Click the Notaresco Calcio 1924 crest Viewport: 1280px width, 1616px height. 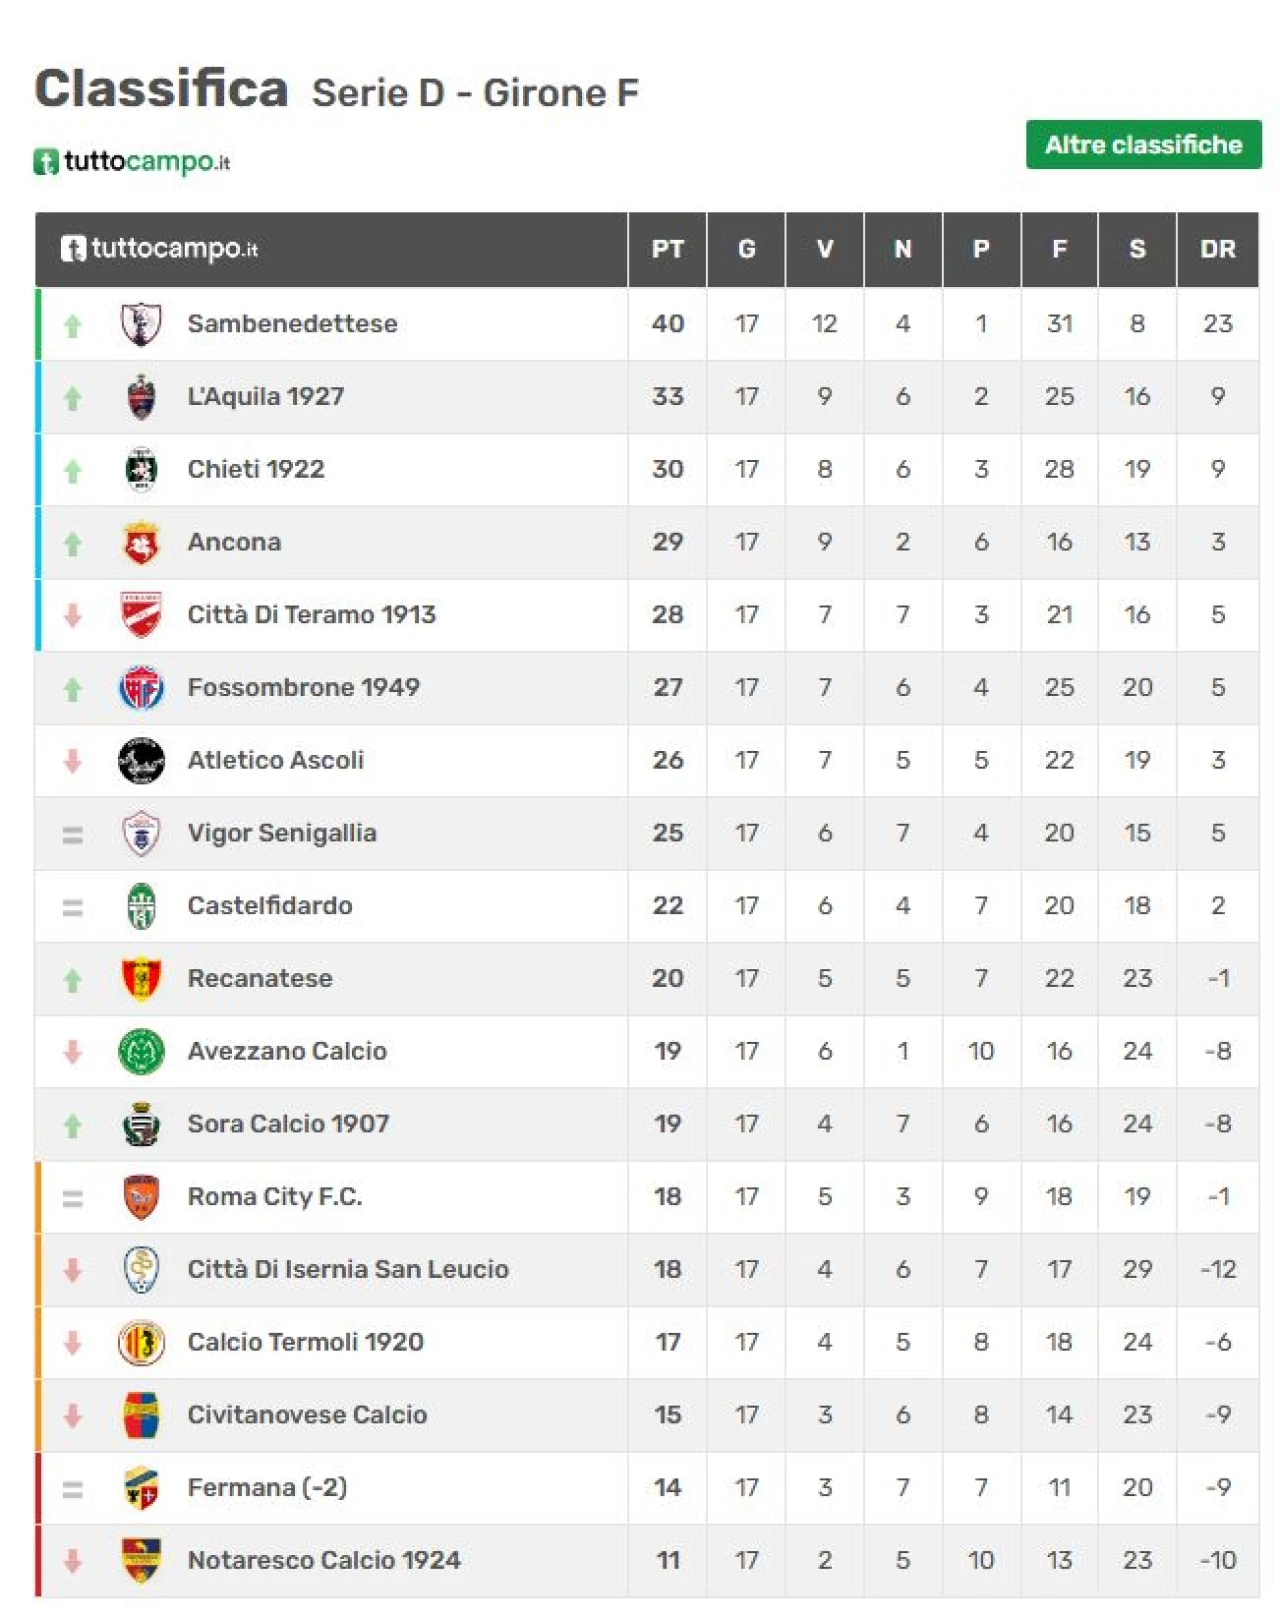pyautogui.click(x=141, y=1560)
